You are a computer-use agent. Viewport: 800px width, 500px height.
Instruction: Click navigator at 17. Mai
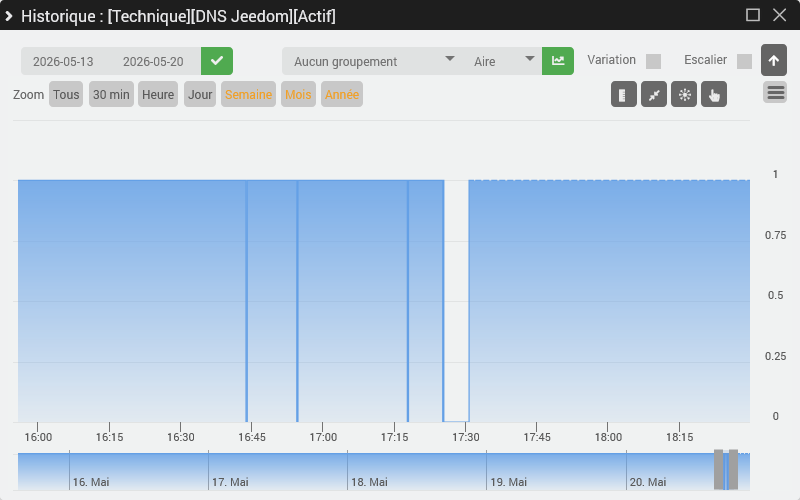[230, 482]
